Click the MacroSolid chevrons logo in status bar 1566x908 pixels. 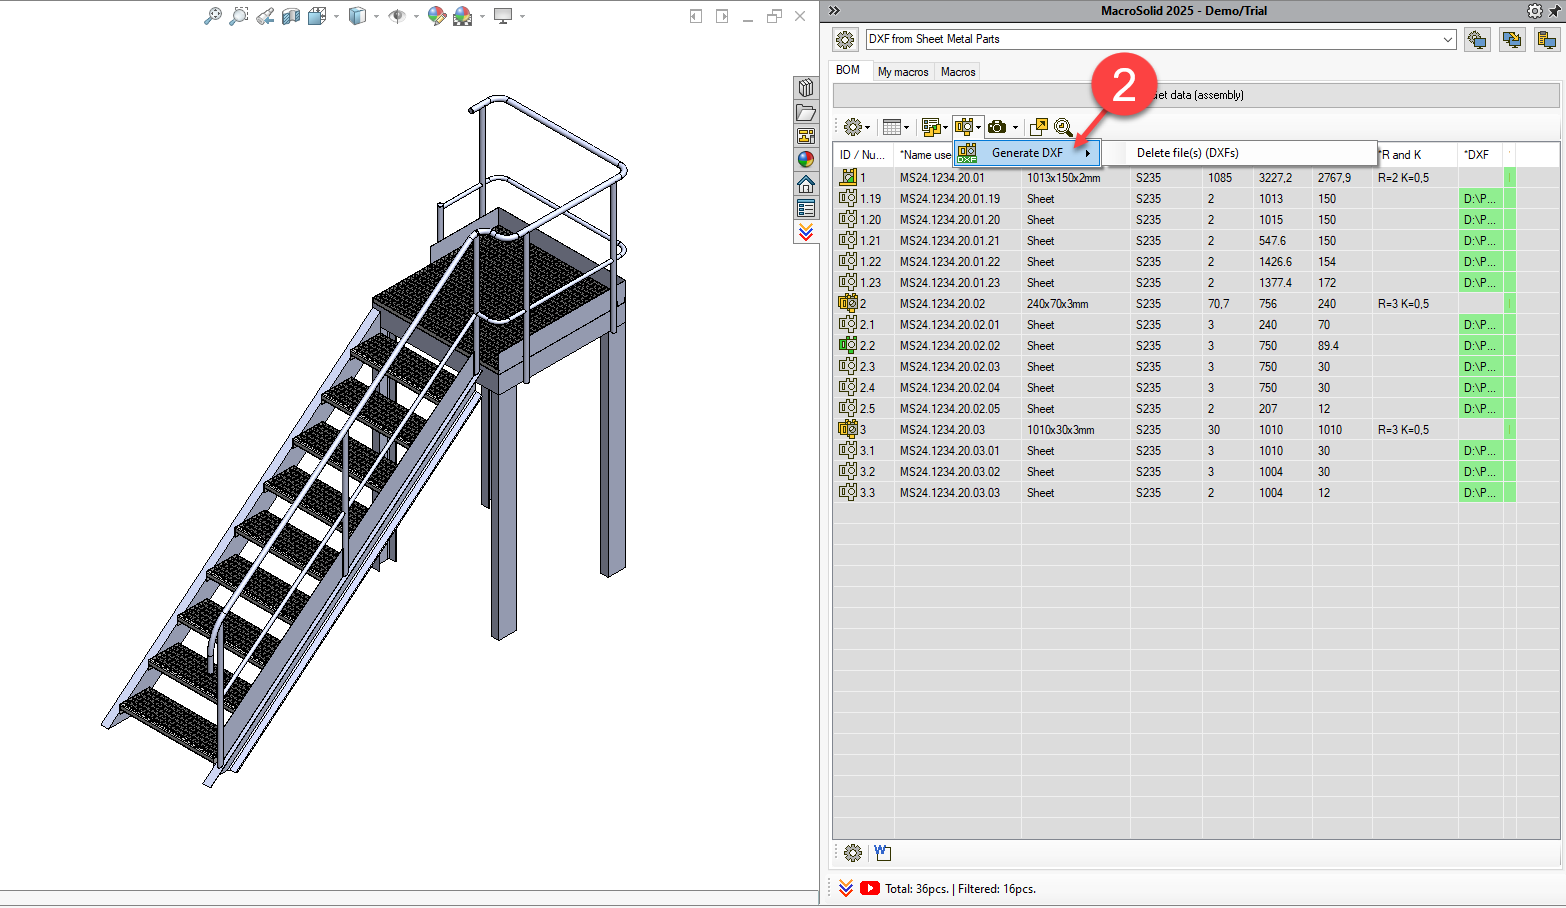[x=846, y=888]
